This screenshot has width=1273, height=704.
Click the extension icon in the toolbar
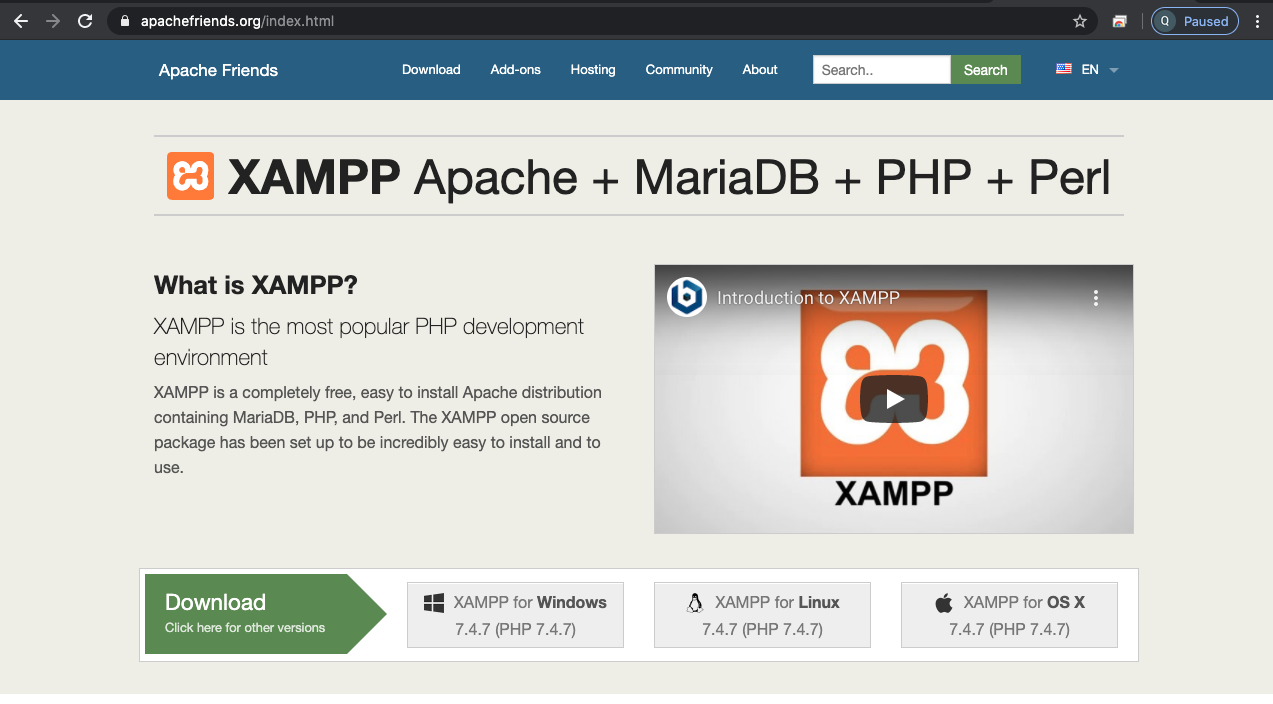pyautogui.click(x=1120, y=21)
